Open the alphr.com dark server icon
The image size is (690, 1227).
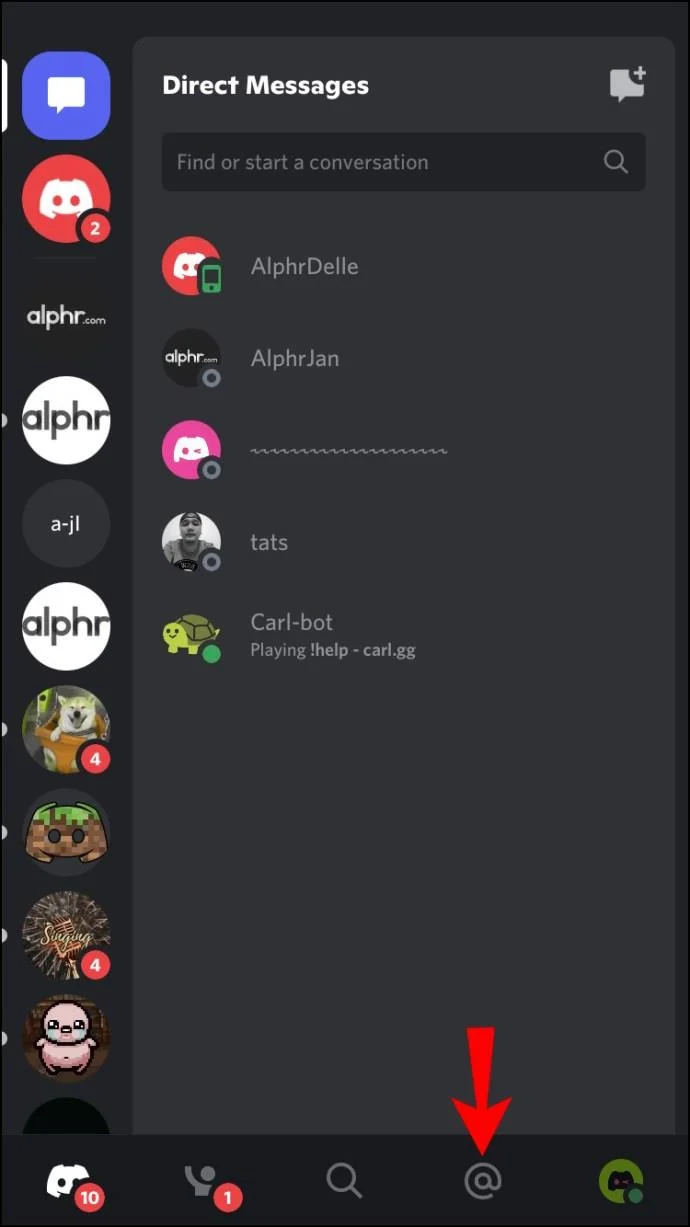coord(66,318)
